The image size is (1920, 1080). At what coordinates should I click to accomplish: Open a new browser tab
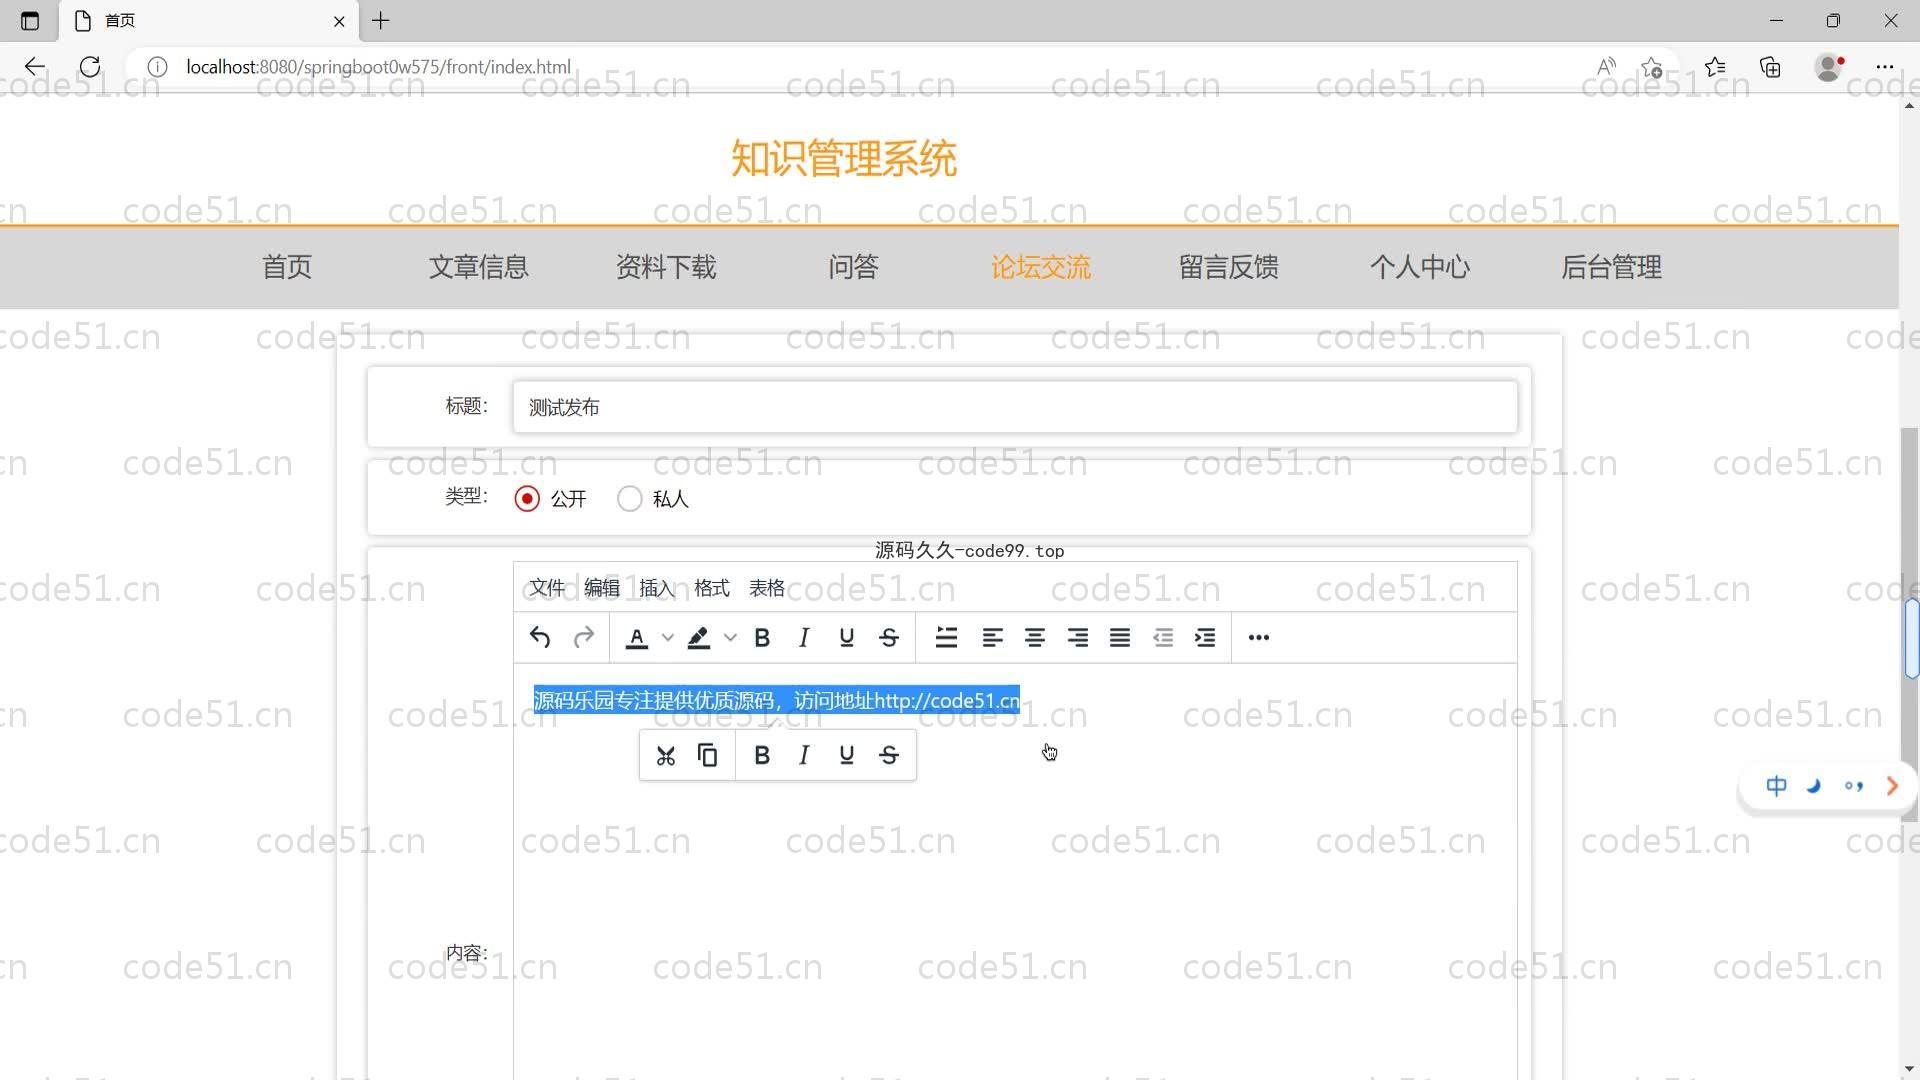pos(381,20)
